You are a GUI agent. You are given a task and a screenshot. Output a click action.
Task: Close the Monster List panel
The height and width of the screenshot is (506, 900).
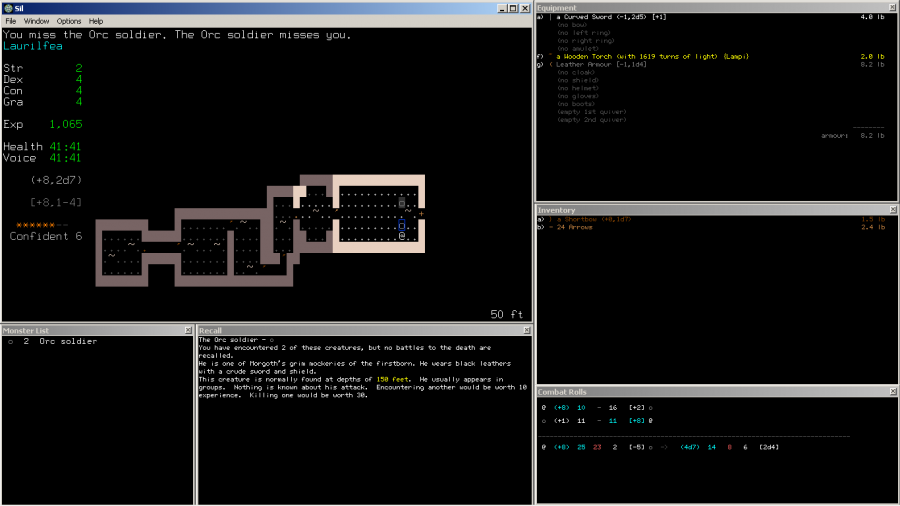188,330
